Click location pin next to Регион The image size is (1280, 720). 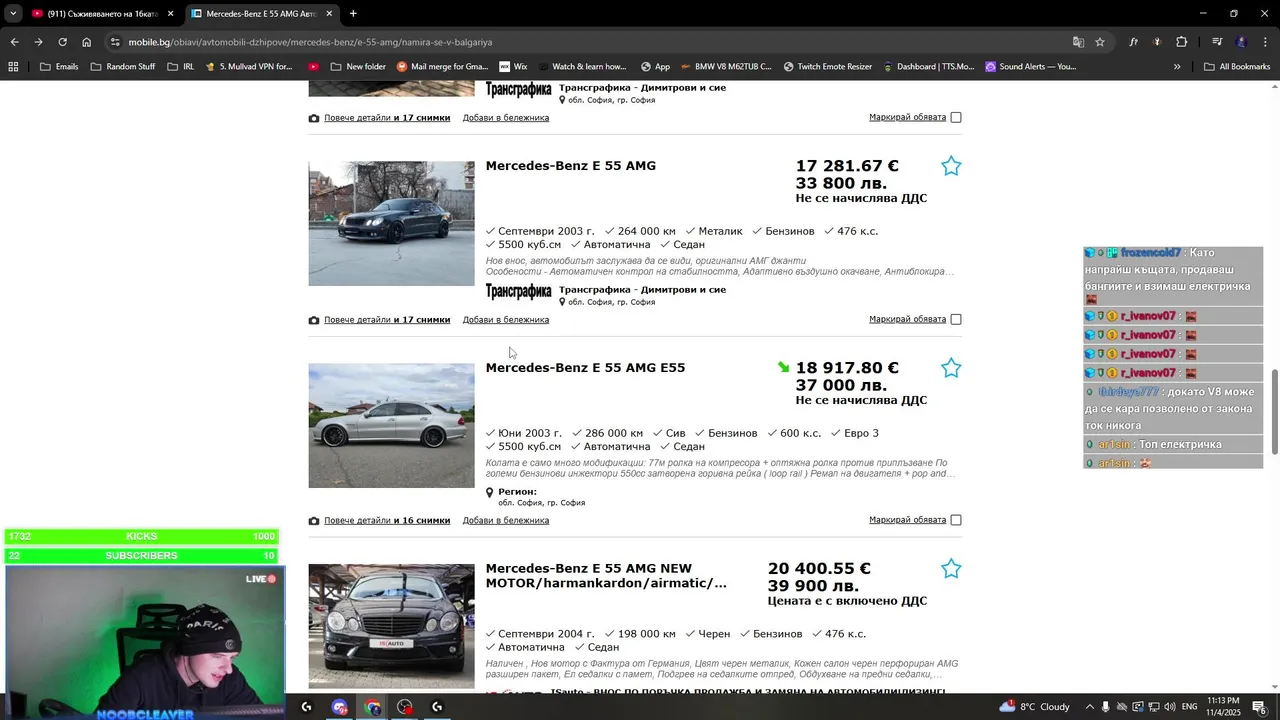click(x=490, y=493)
